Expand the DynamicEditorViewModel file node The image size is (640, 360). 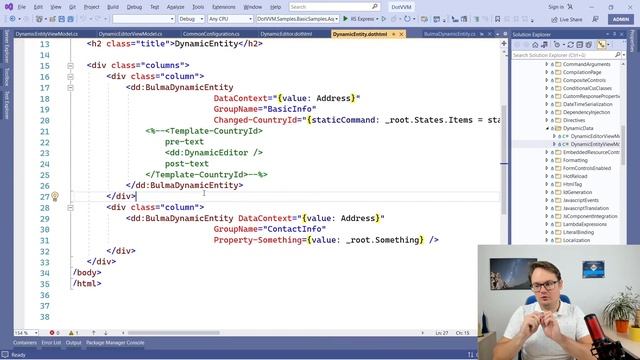pos(554,136)
